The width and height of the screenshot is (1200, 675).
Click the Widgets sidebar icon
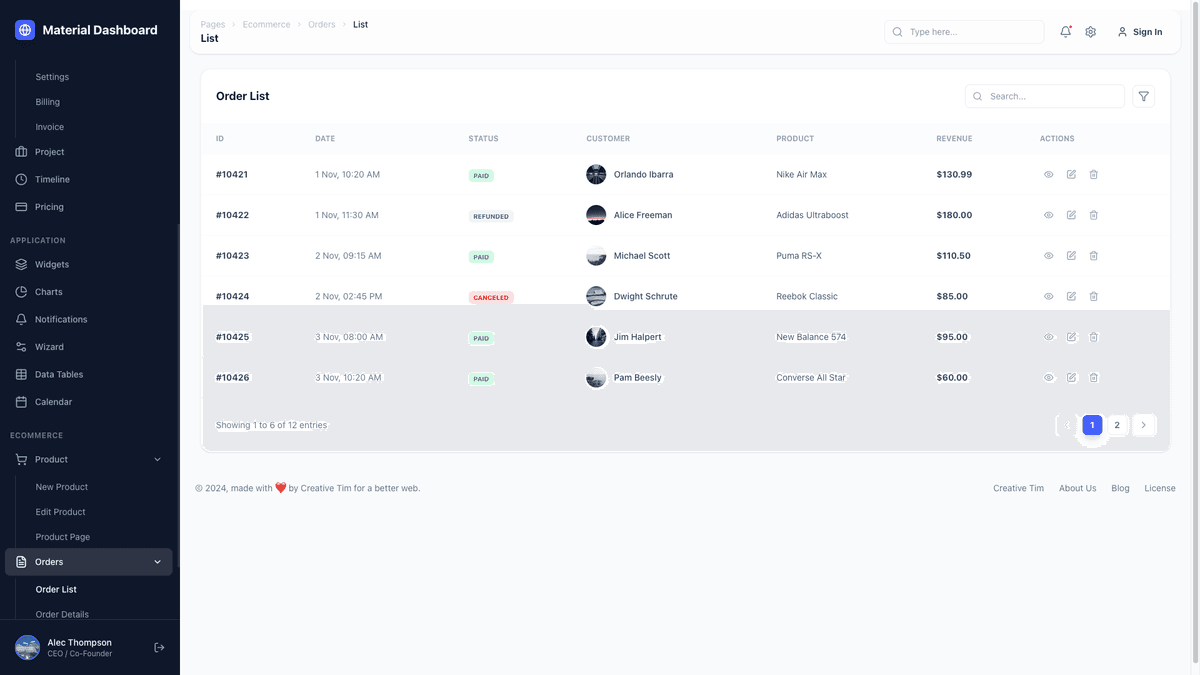pos(22,263)
